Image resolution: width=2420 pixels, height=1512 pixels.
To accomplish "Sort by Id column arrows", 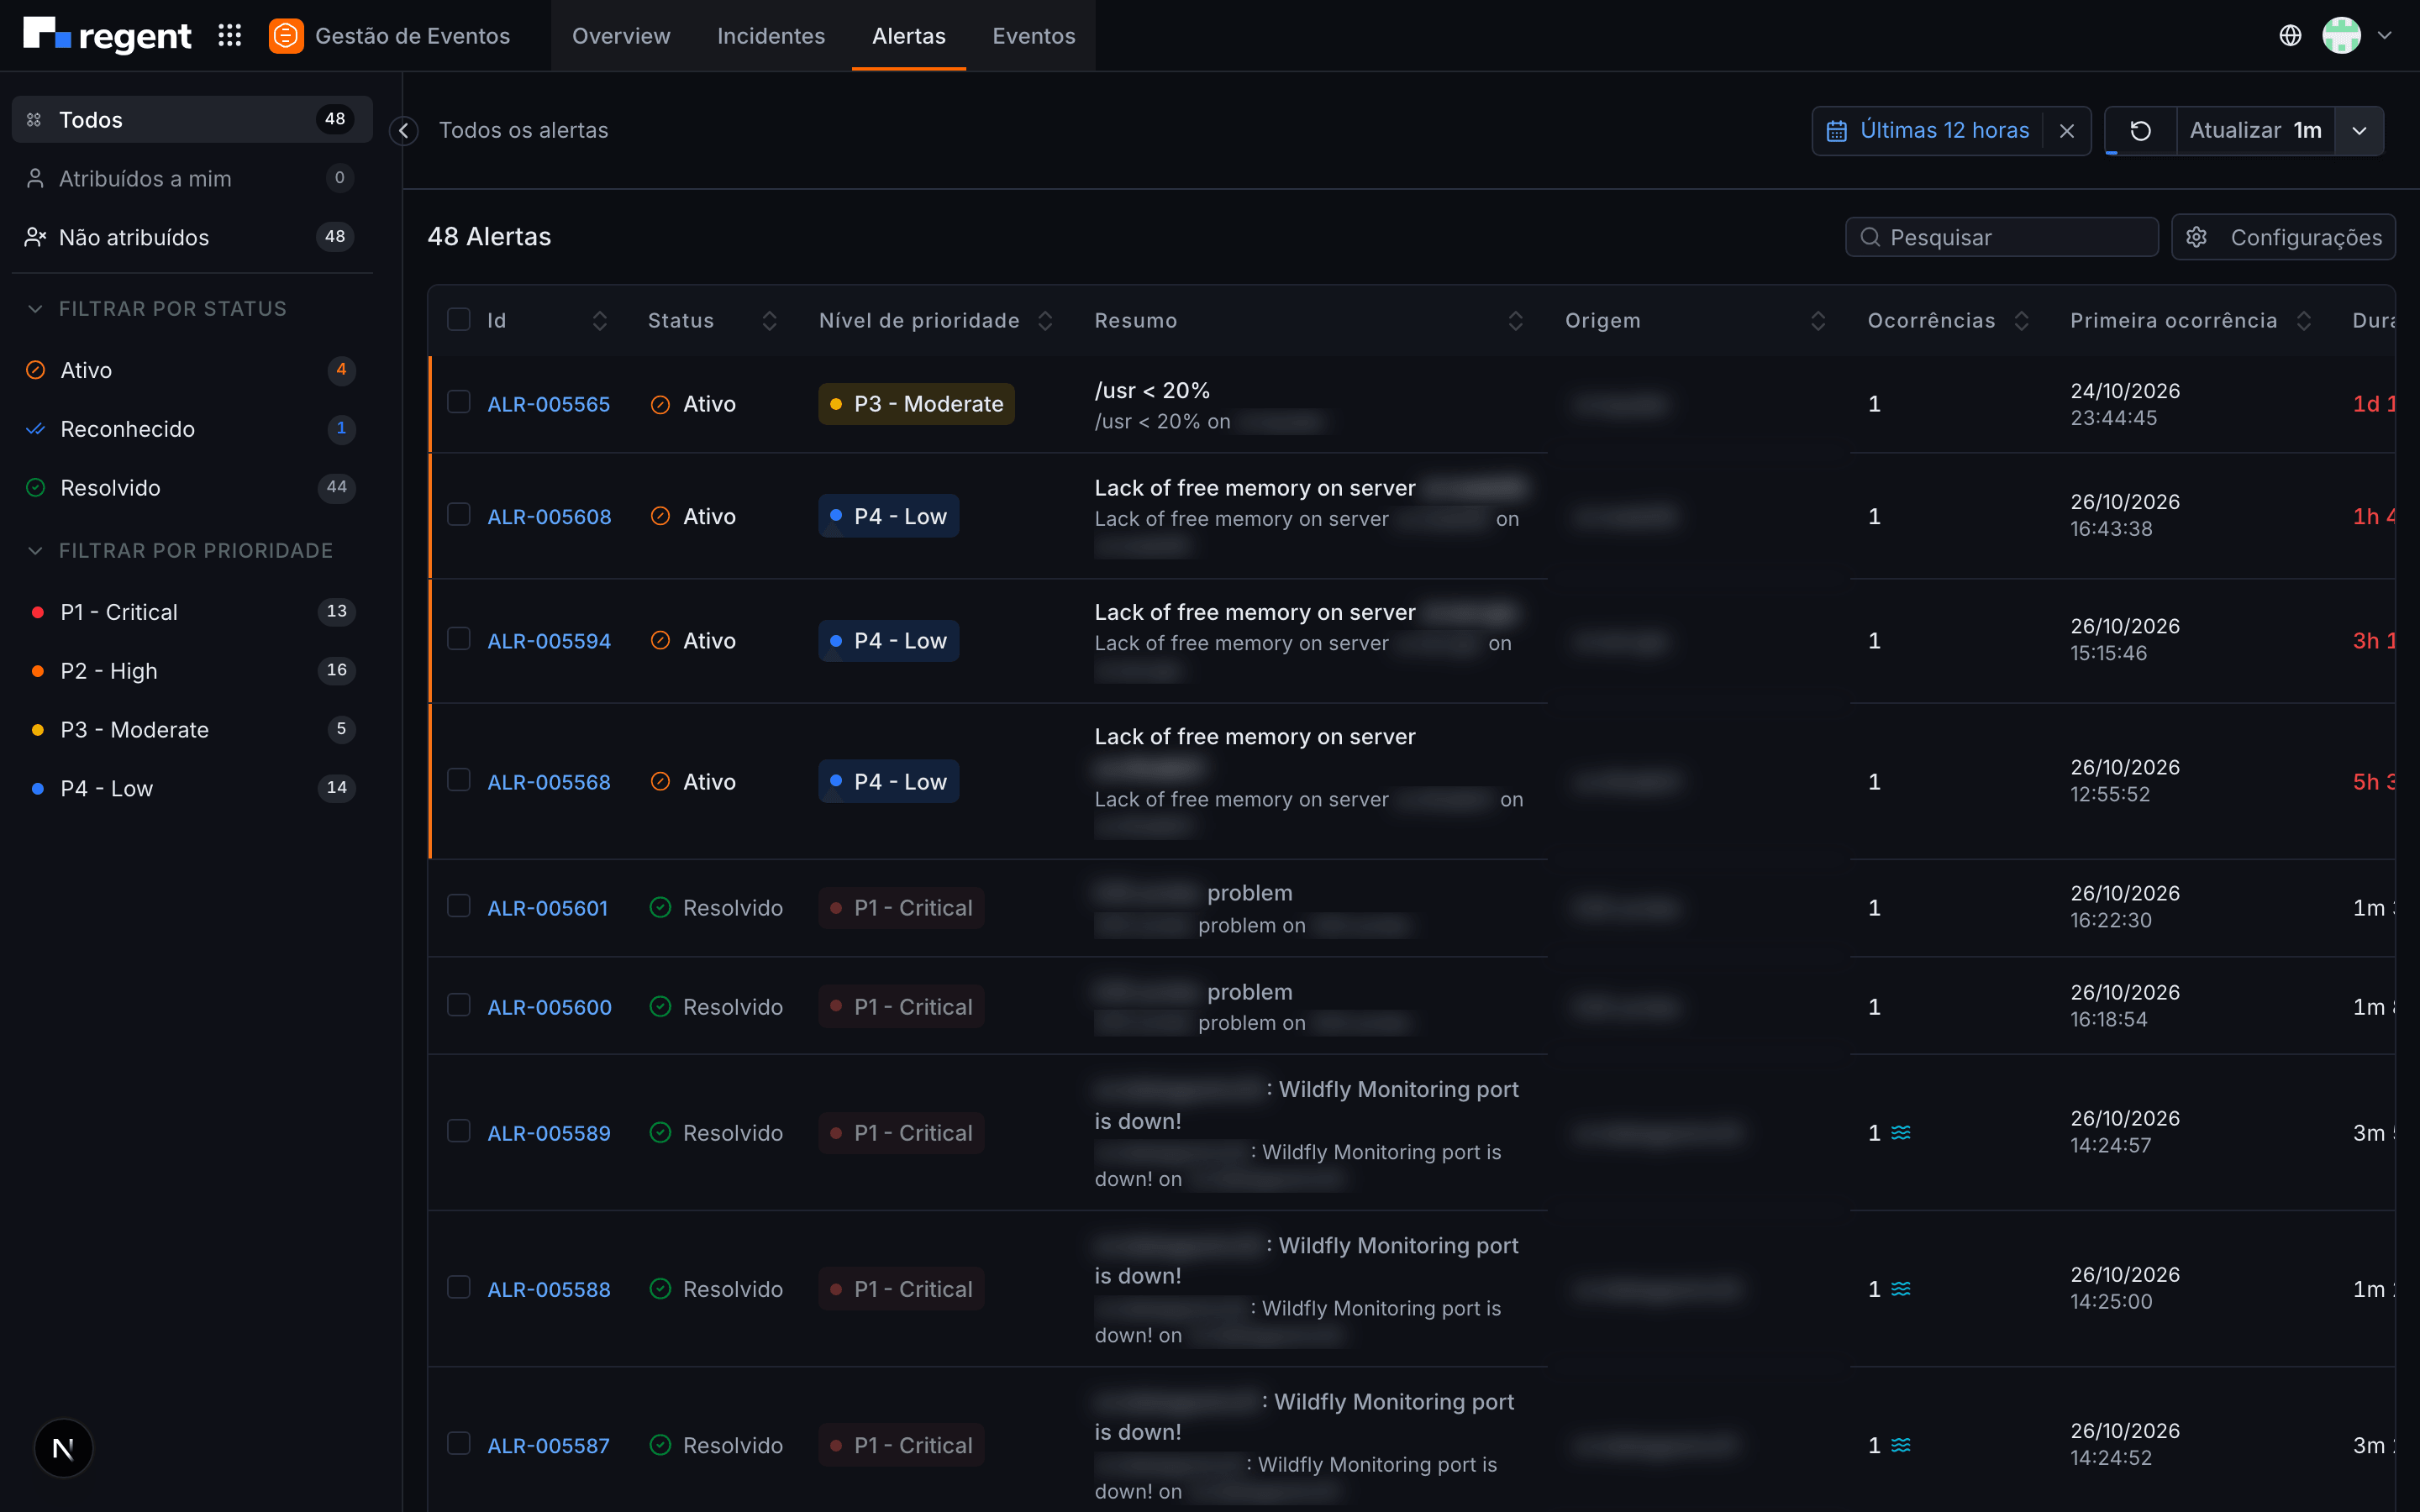I will pyautogui.click(x=600, y=321).
